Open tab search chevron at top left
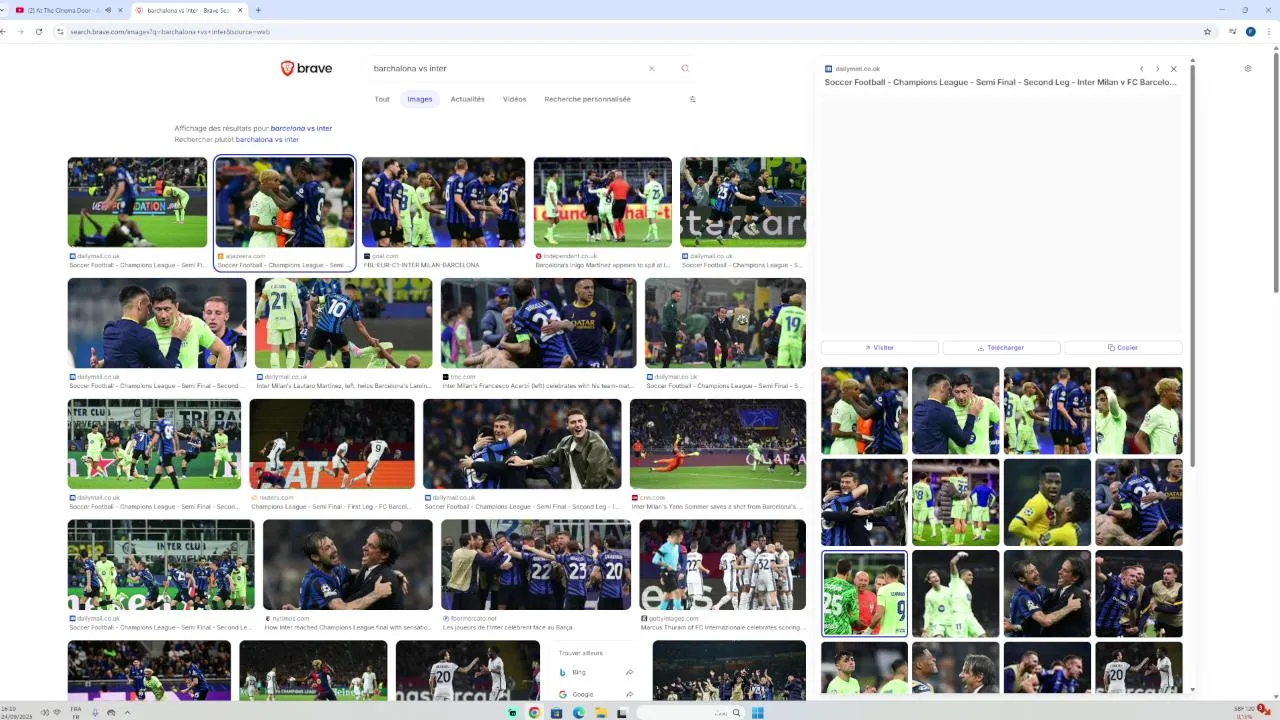1280x720 pixels. (4, 10)
